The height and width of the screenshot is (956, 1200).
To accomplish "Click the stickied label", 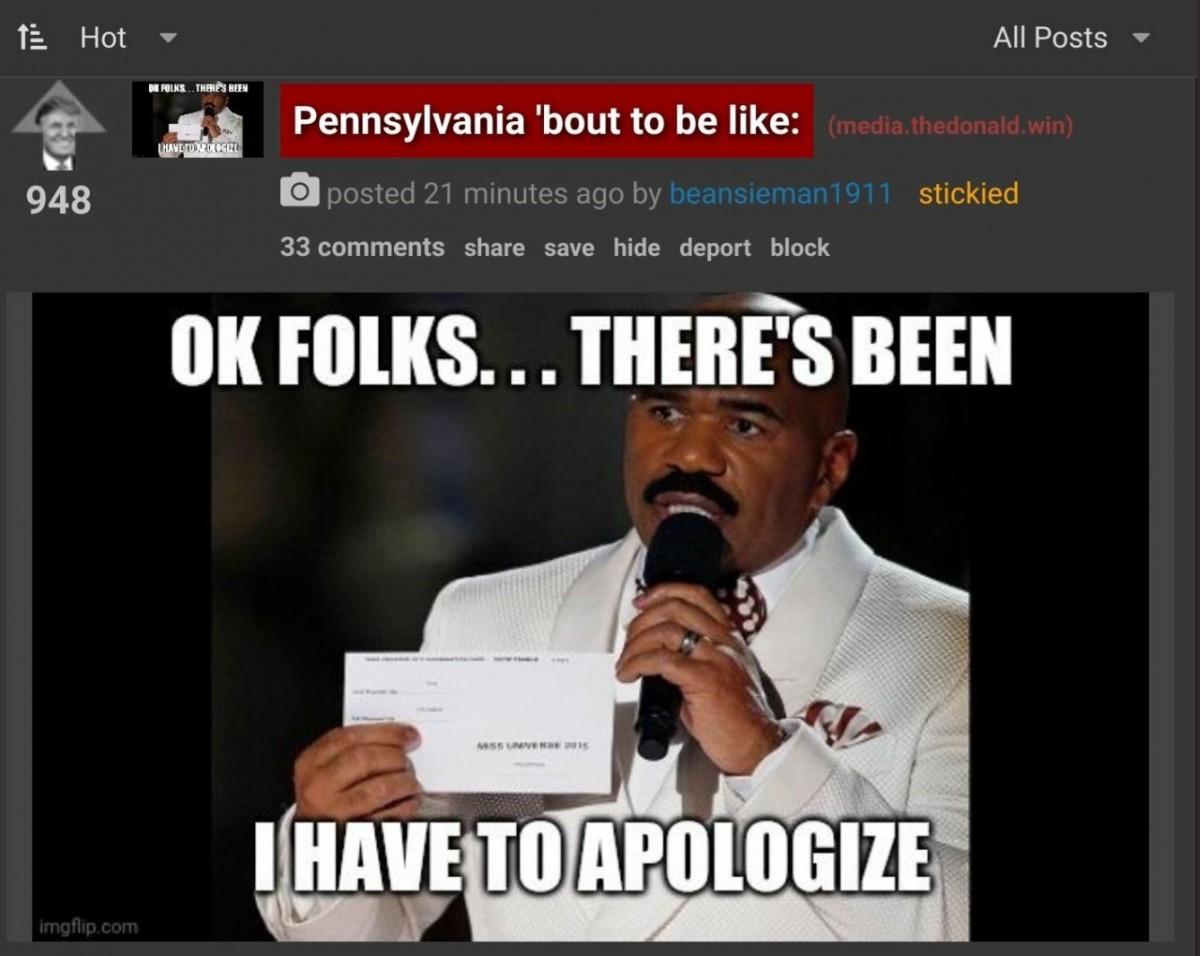I will coord(968,193).
